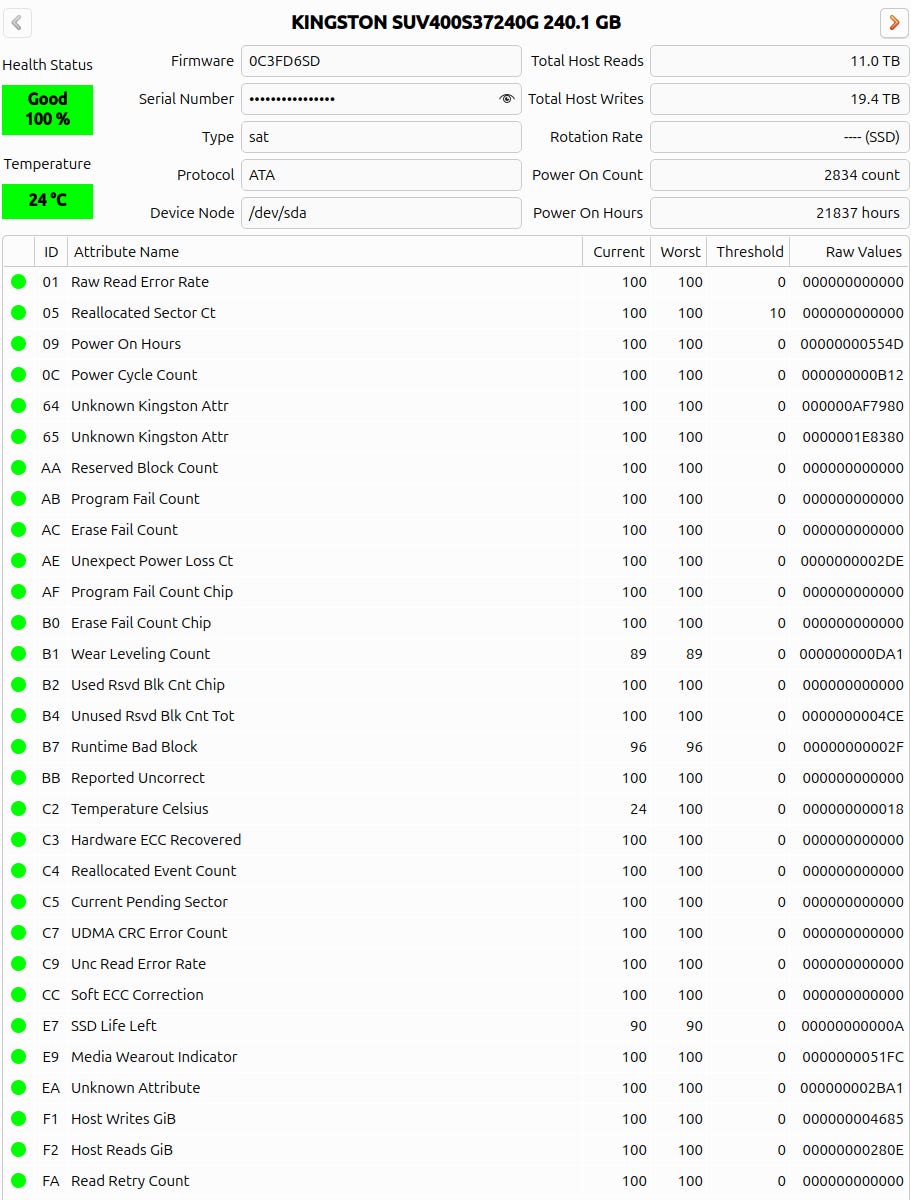Select the Unc Read Error Rate attribute name

pyautogui.click(x=138, y=964)
